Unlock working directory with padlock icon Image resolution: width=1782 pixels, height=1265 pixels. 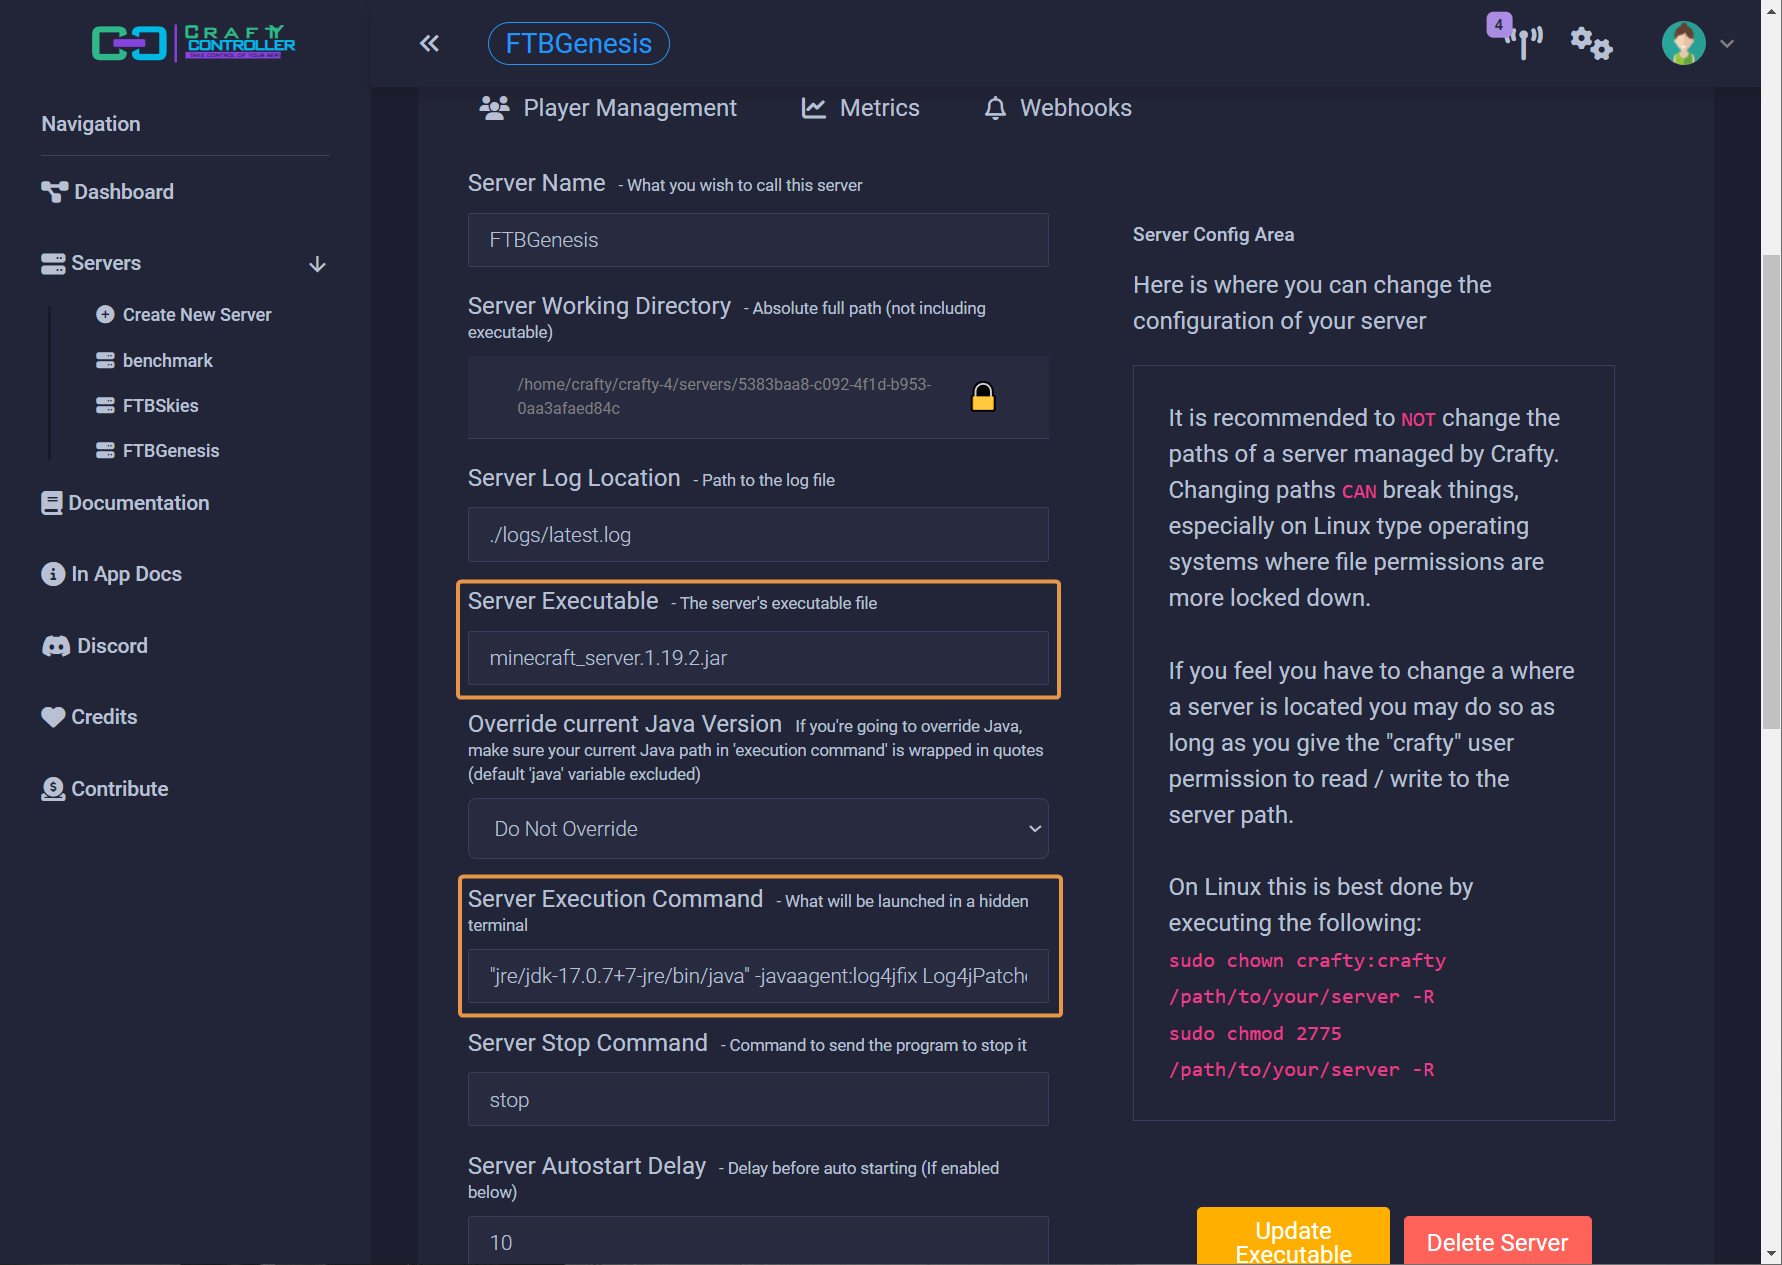coord(983,397)
